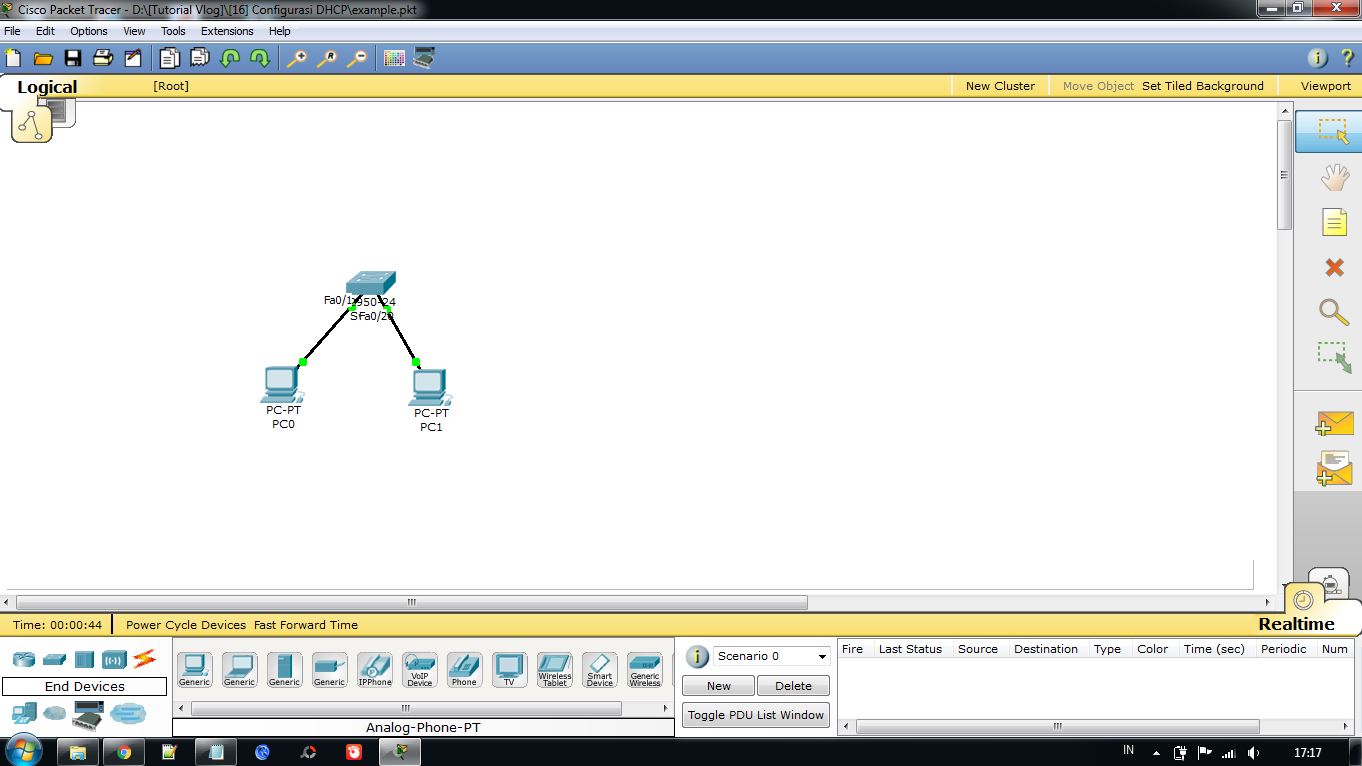
Task: Open the View menu
Action: coord(134,31)
